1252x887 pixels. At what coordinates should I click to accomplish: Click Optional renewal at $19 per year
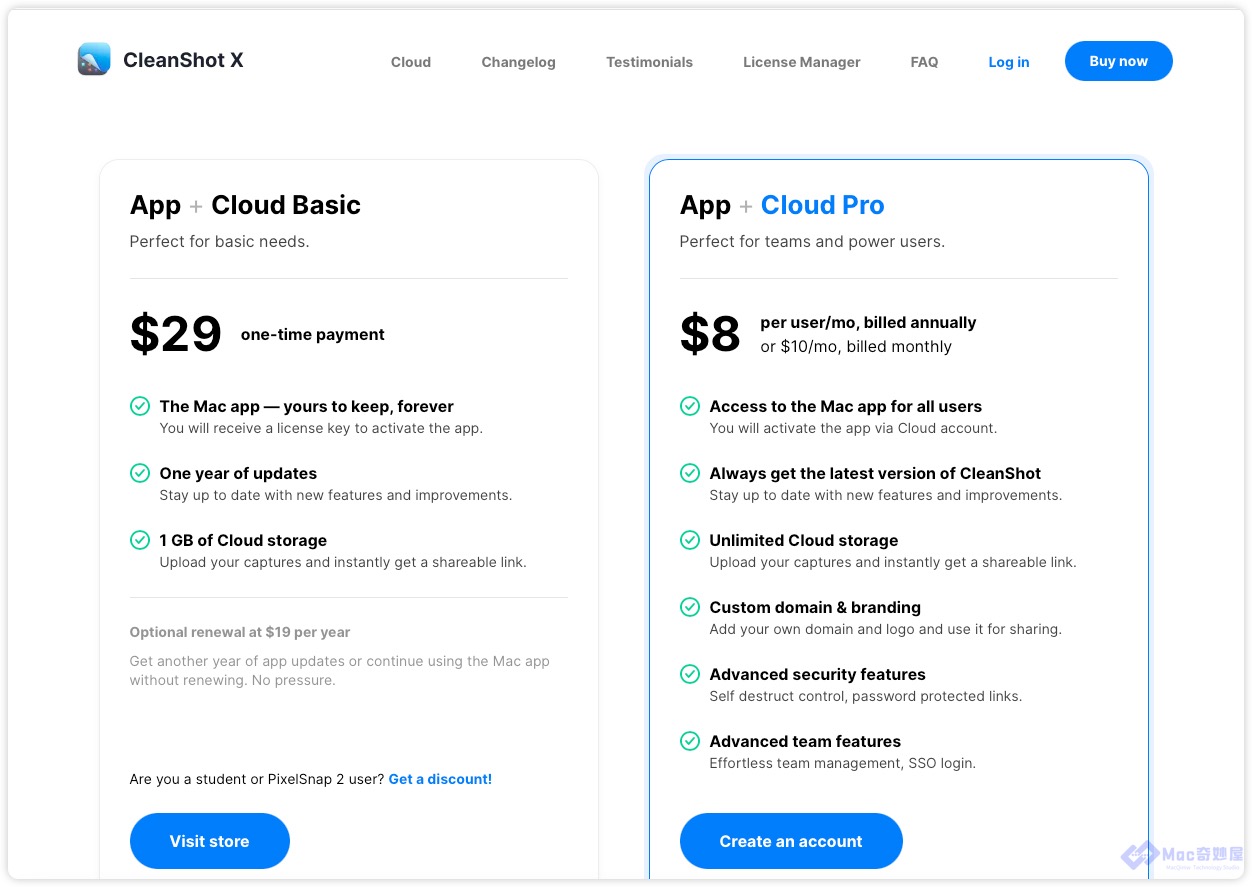click(240, 632)
